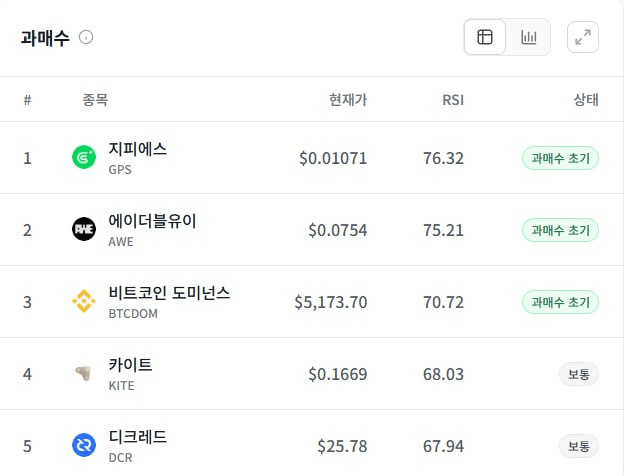Expand the panel to fullscreen
Viewport: 624px width, 476px height.
click(583, 38)
